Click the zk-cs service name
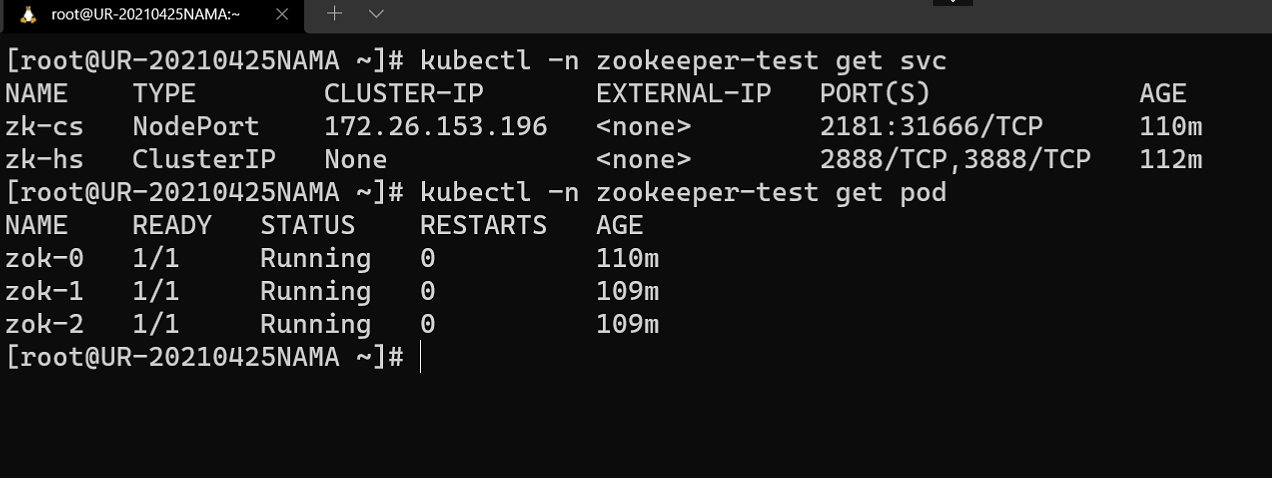The height and width of the screenshot is (478, 1272). coord(44,127)
